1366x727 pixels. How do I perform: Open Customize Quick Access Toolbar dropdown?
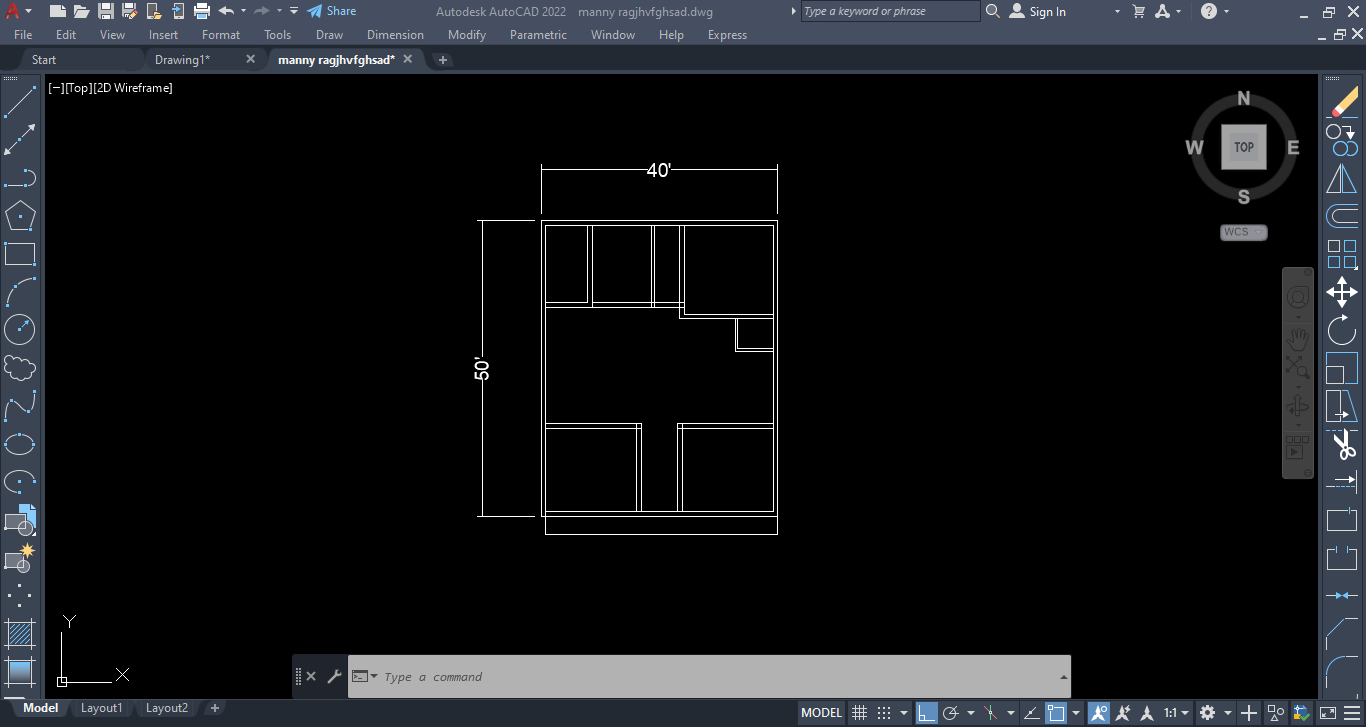[x=293, y=11]
